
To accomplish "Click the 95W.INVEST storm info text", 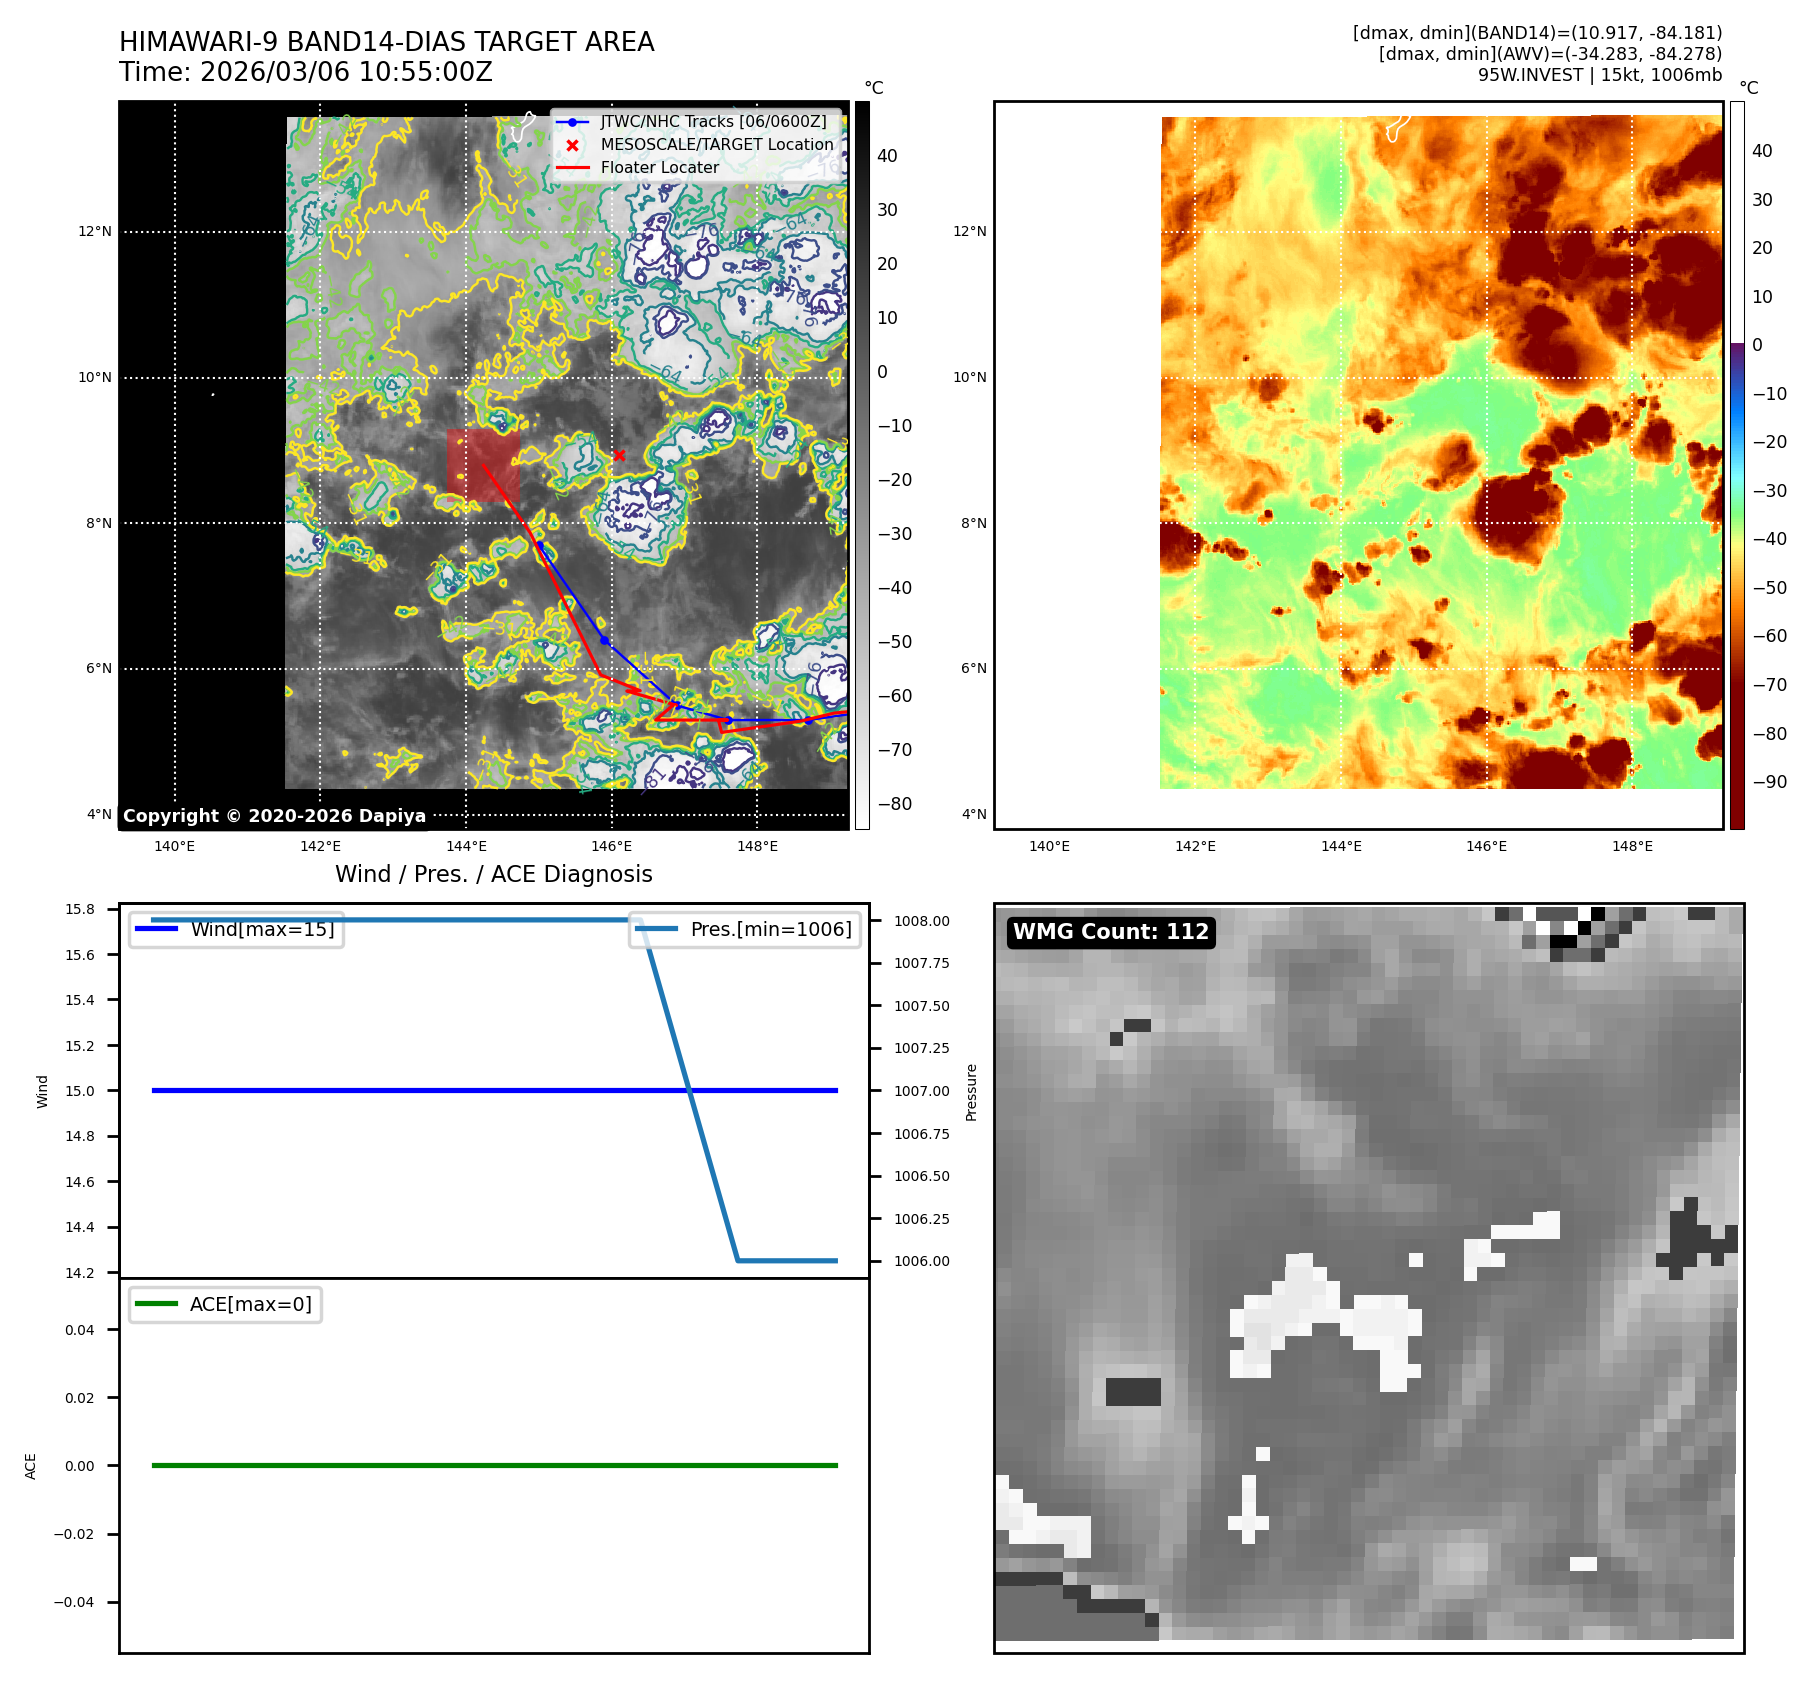I will (1599, 75).
